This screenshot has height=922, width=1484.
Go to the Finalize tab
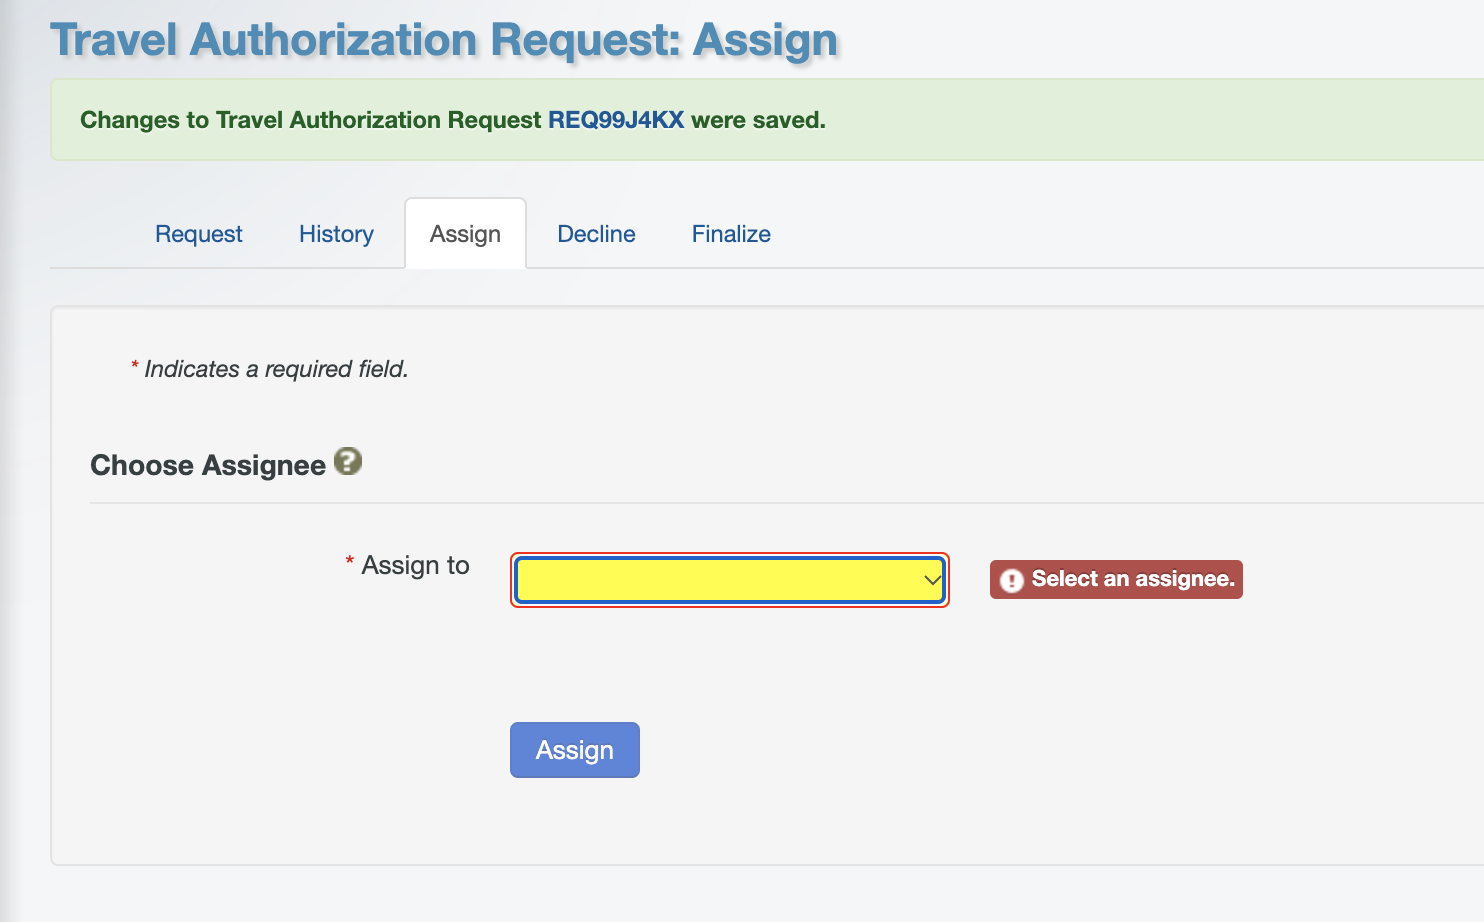pyautogui.click(x=730, y=233)
